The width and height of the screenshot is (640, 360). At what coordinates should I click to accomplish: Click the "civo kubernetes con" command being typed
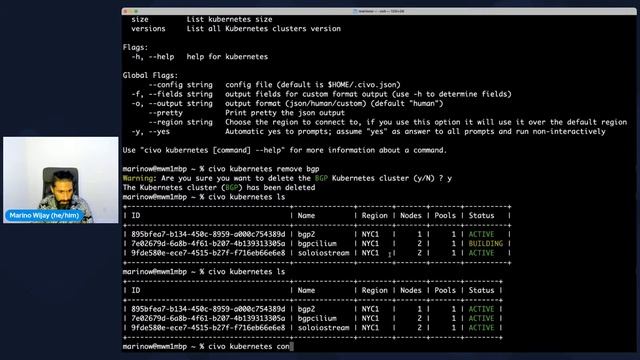249,347
